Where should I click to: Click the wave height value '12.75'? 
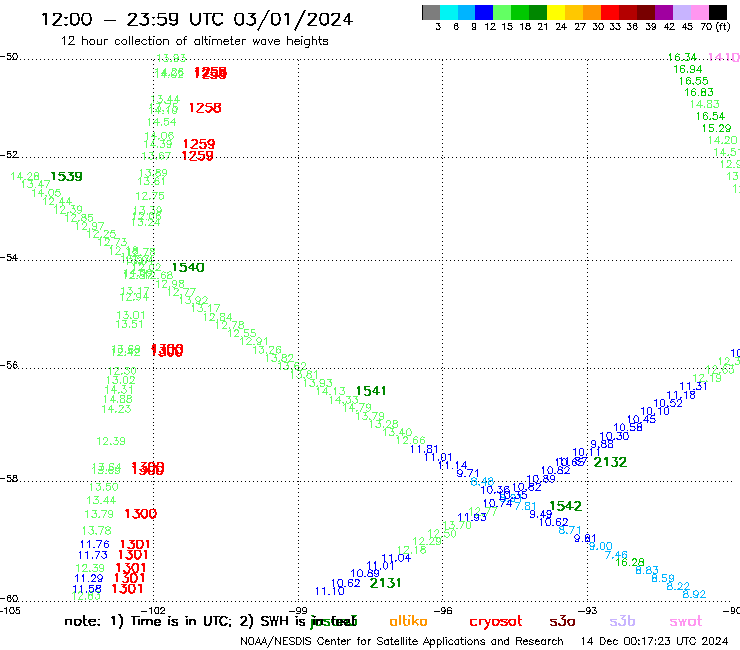[x=150, y=196]
